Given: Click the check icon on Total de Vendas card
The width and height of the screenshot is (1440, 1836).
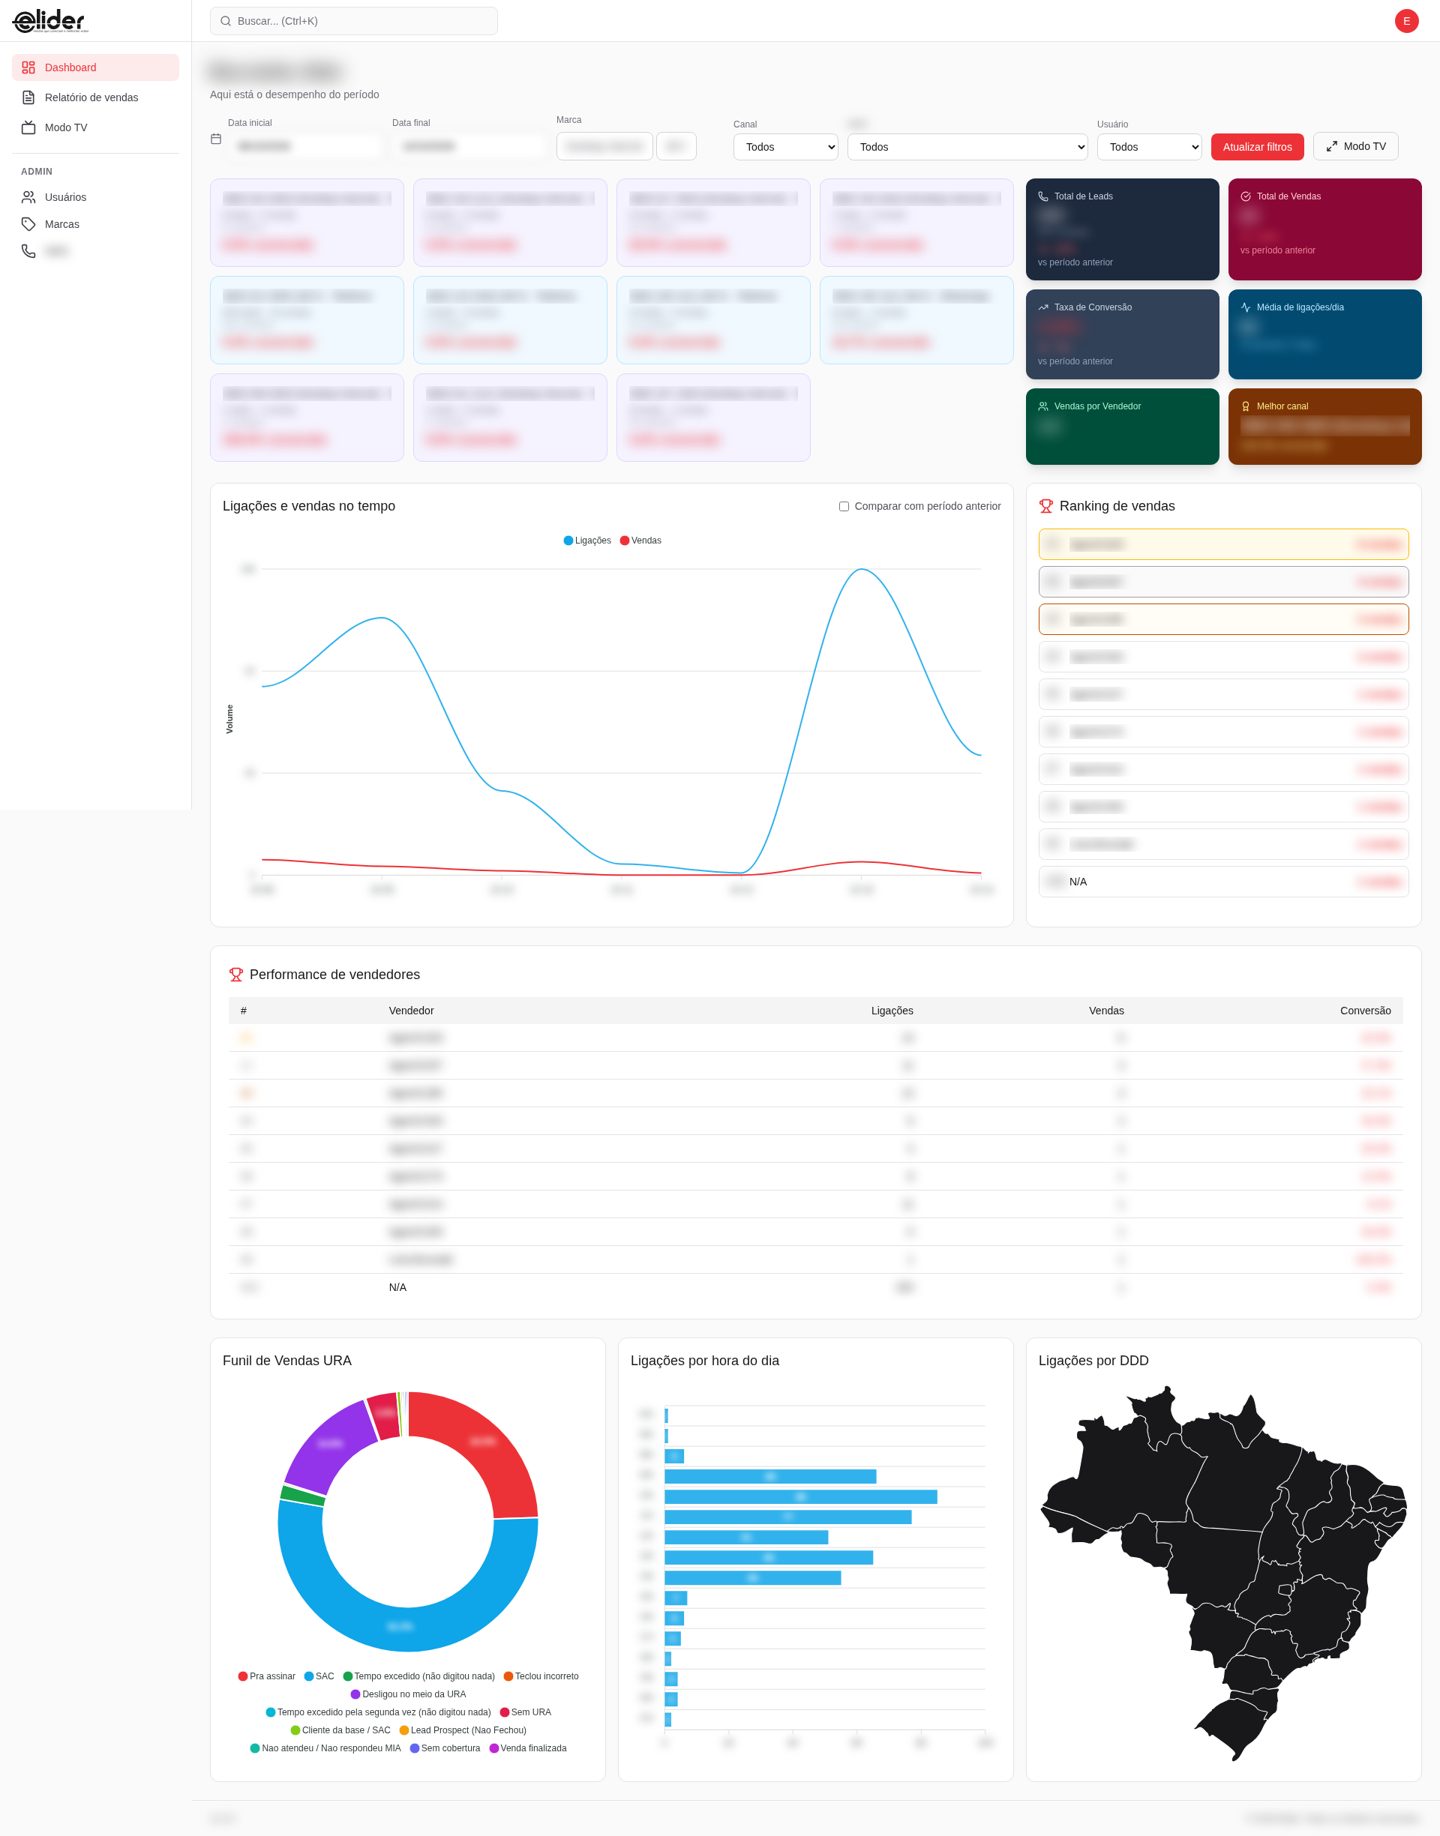Looking at the screenshot, I should point(1246,197).
